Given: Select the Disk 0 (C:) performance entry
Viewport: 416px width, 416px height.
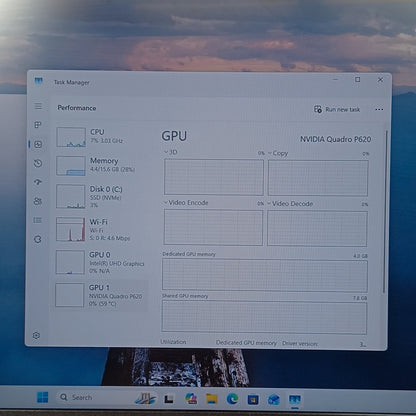Looking at the screenshot, I should click(x=100, y=196).
